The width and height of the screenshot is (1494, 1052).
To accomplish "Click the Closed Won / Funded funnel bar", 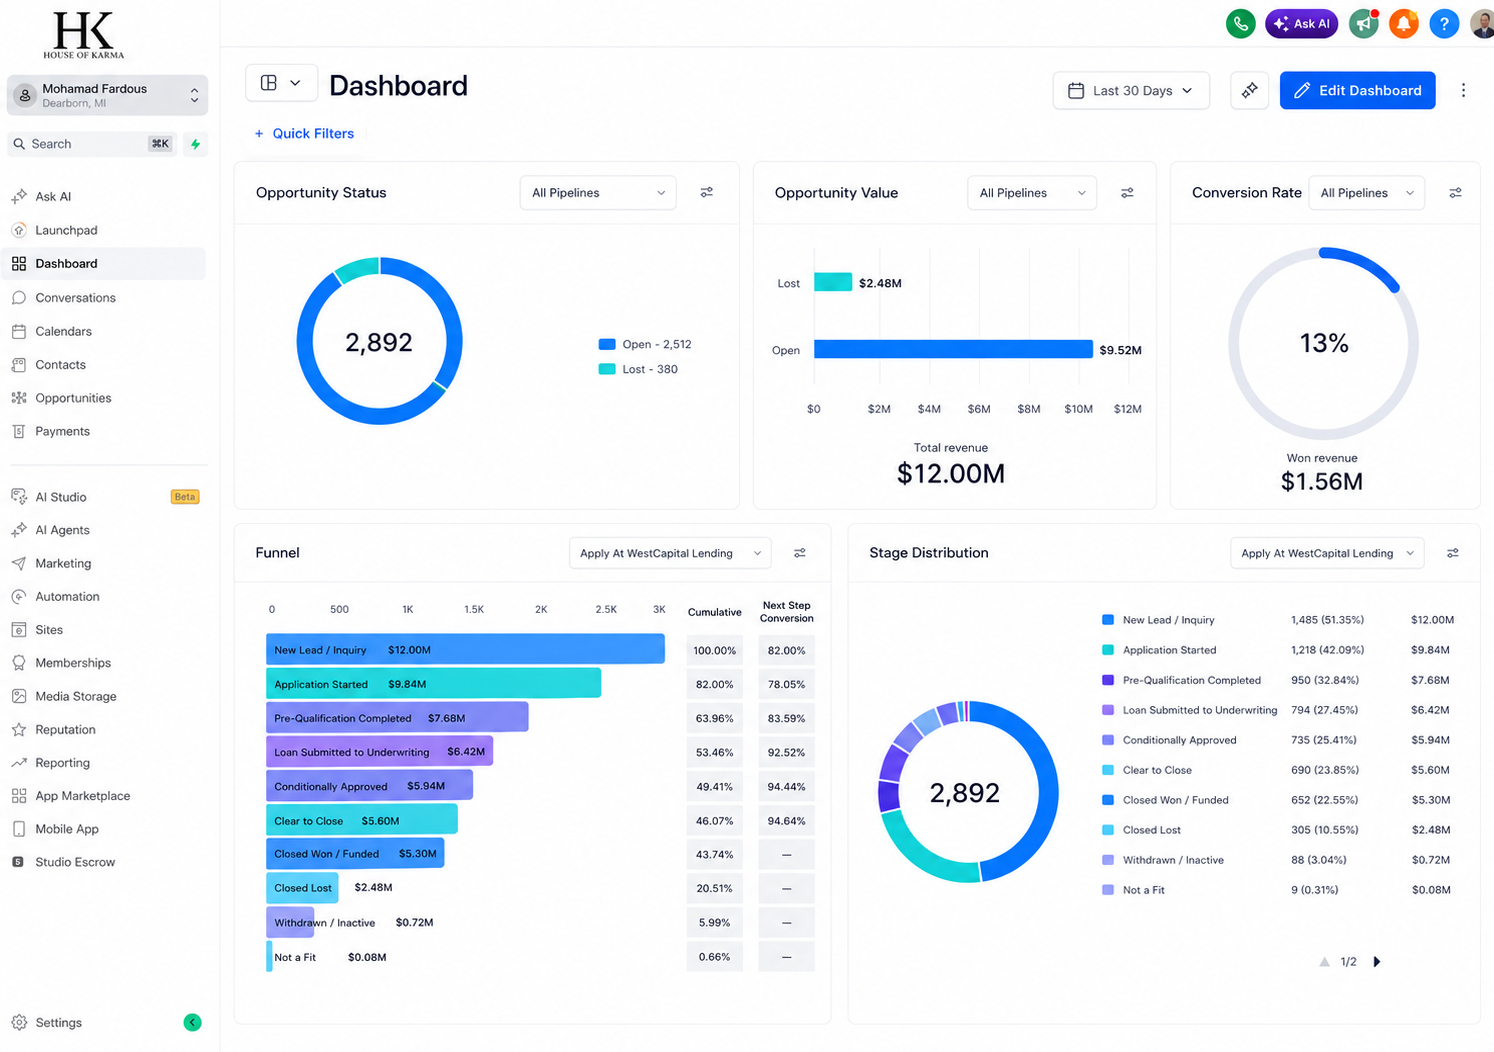I will click(x=355, y=853).
